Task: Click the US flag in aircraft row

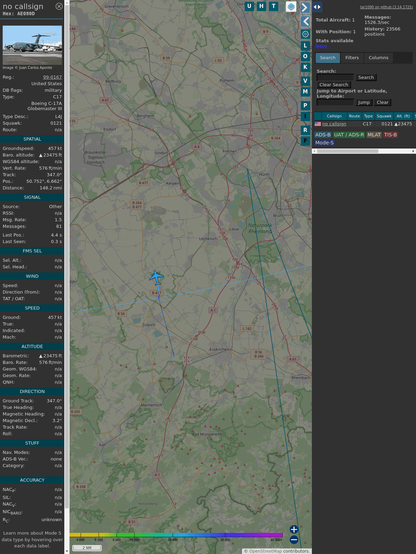Action: pyautogui.click(x=318, y=124)
